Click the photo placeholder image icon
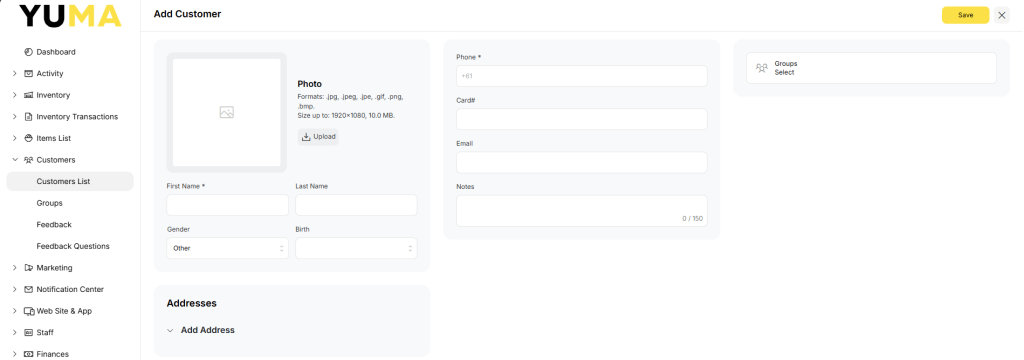This screenshot has width=1024, height=360. [x=227, y=112]
